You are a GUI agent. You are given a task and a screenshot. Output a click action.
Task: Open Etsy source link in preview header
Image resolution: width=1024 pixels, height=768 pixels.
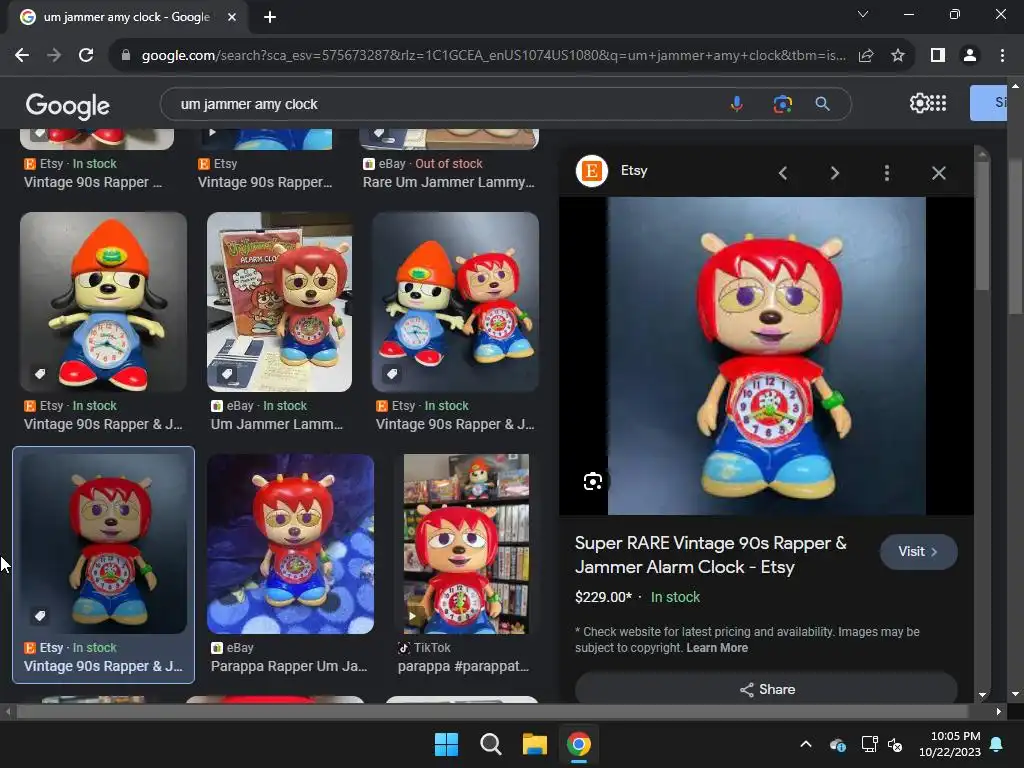coord(612,171)
